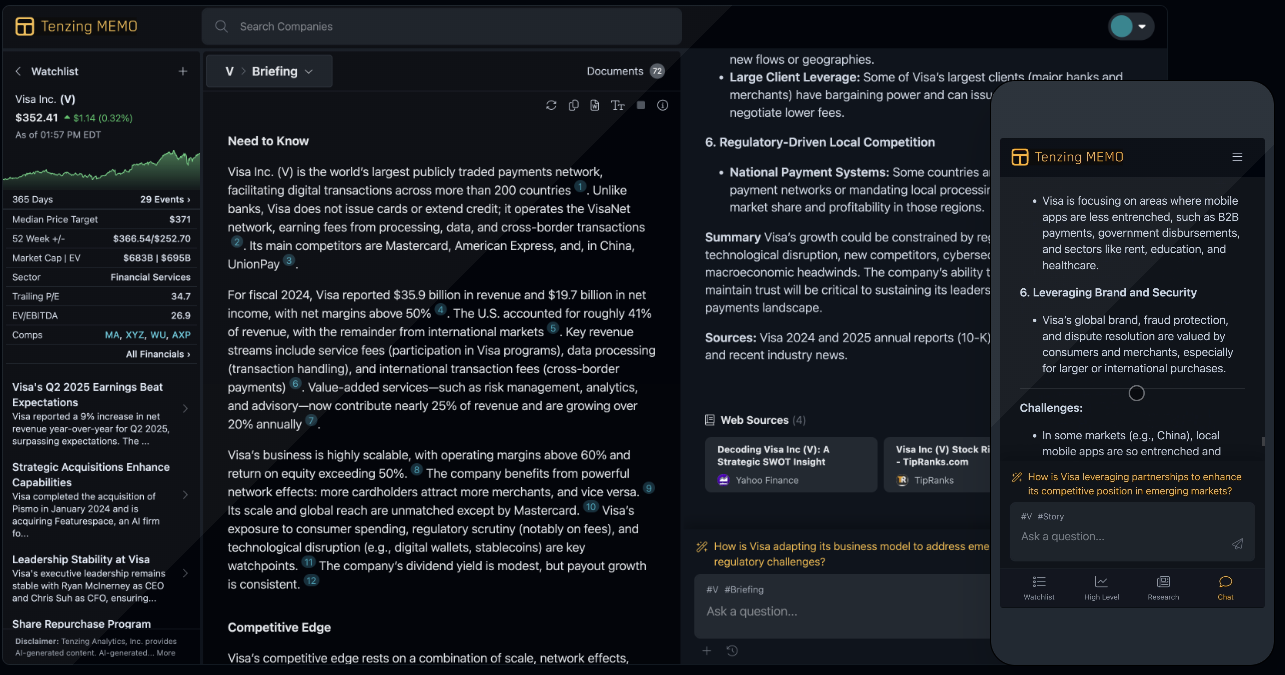Switch to the Research tab on mobile
The image size is (1285, 675).
1163,587
